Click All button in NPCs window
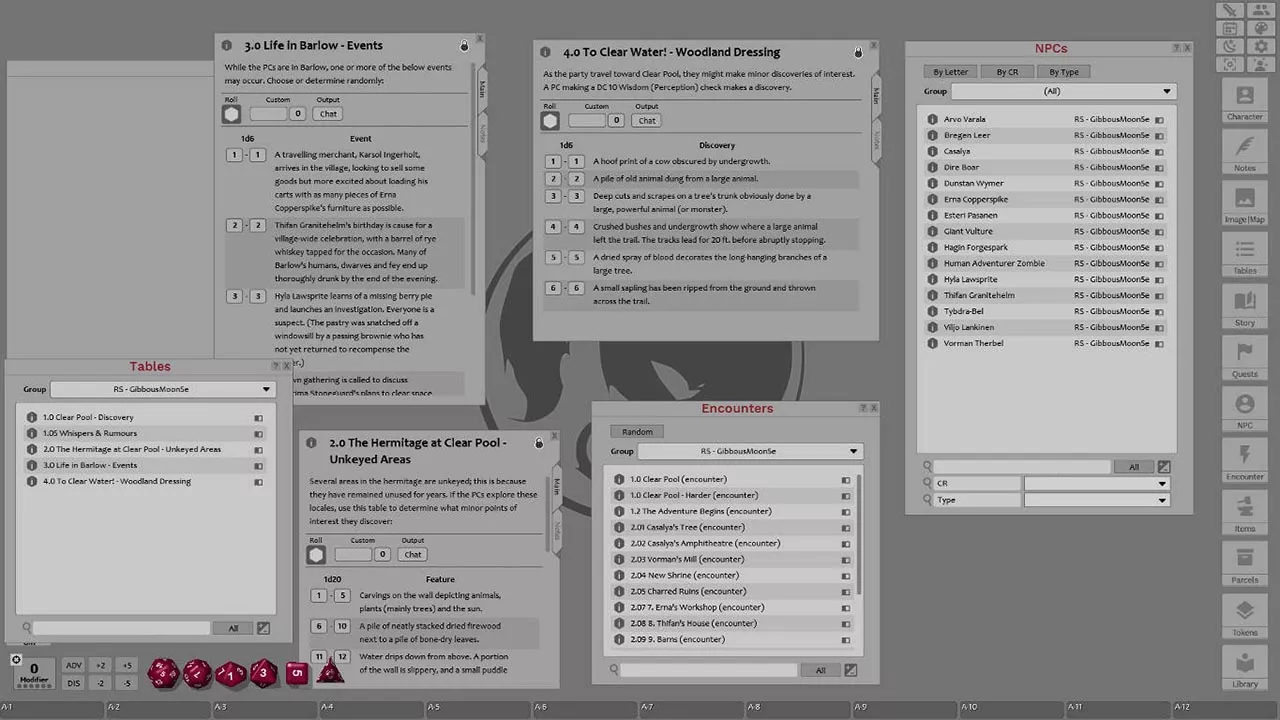The height and width of the screenshot is (720, 1280). coord(1134,467)
